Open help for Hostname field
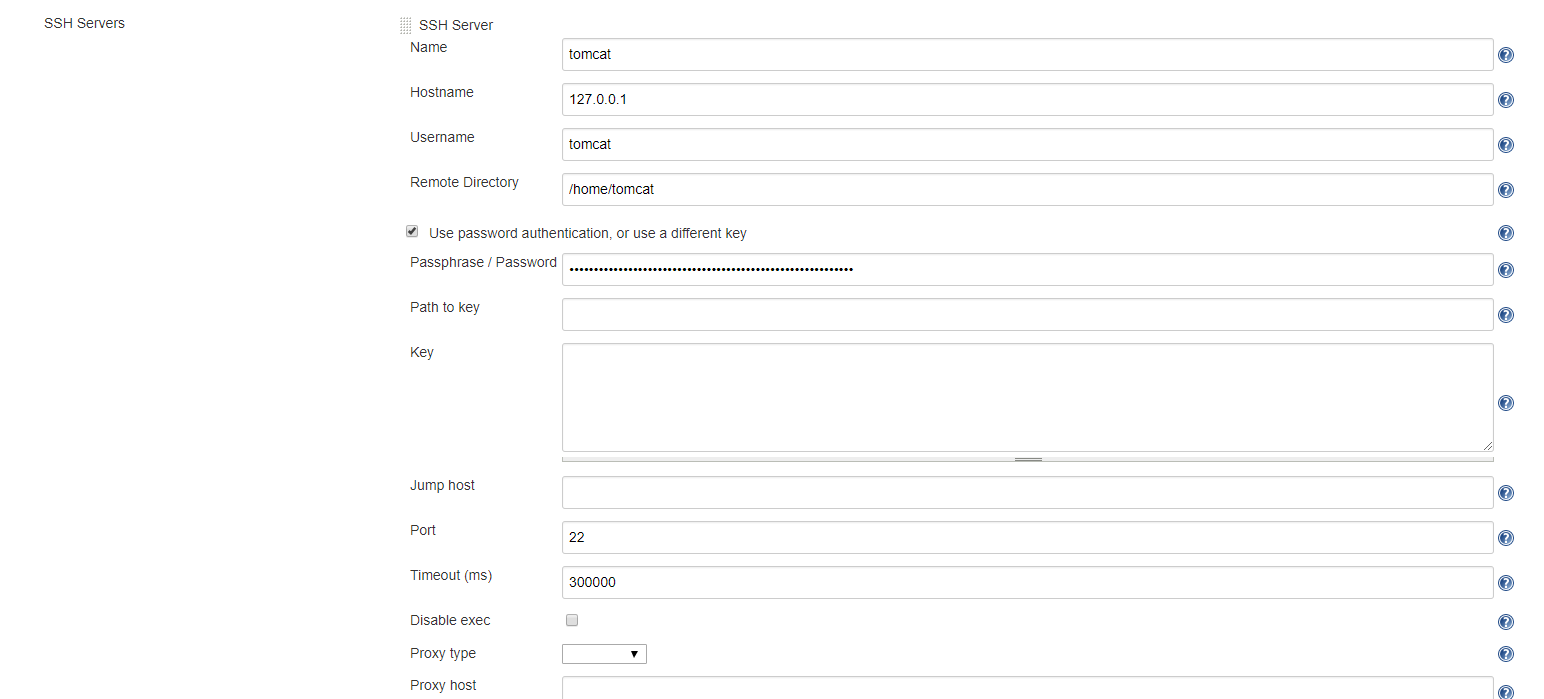 click(x=1506, y=100)
